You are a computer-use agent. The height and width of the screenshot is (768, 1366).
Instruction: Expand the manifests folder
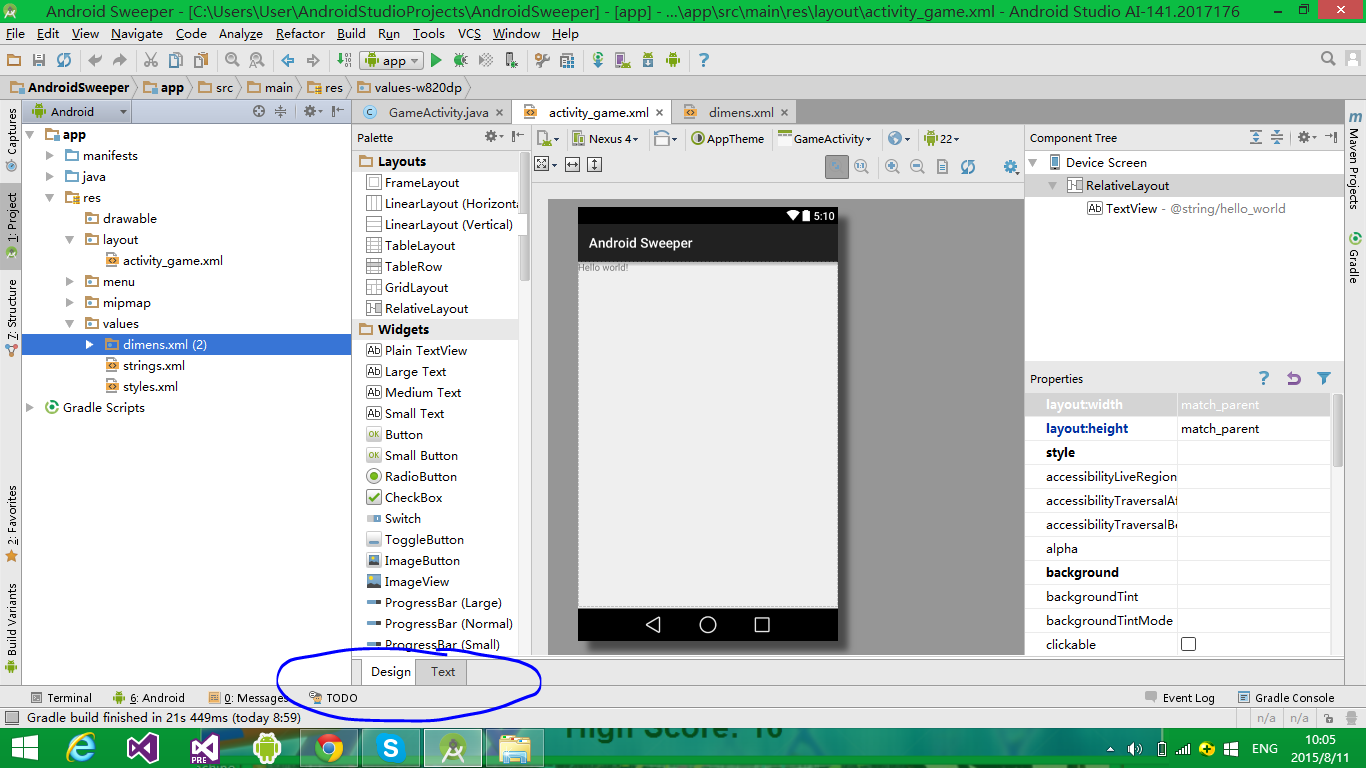coord(50,156)
